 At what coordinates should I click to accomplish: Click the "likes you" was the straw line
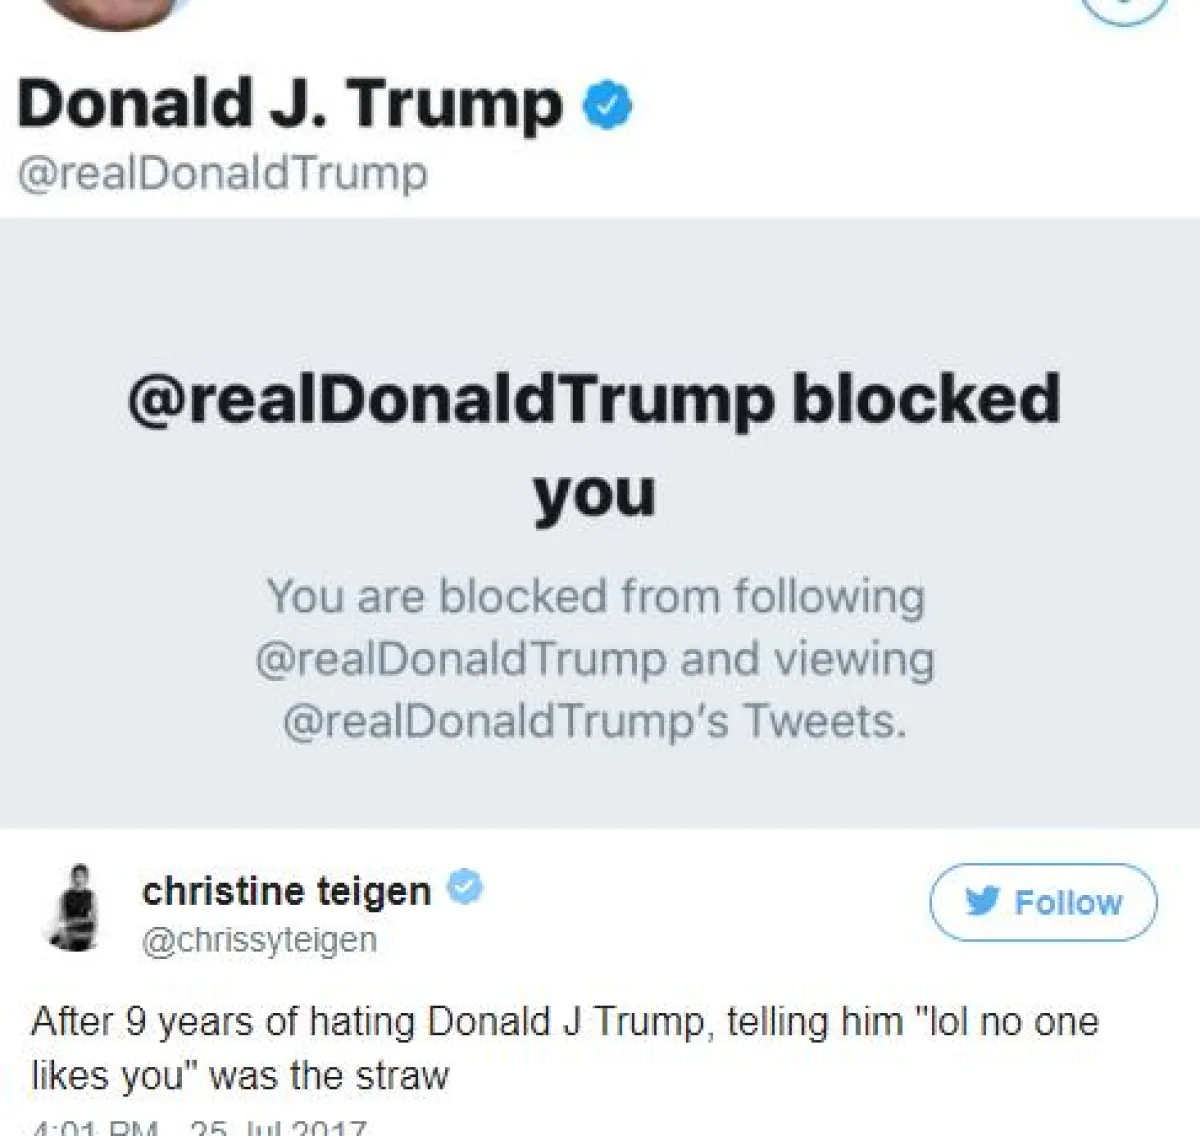point(240,1076)
